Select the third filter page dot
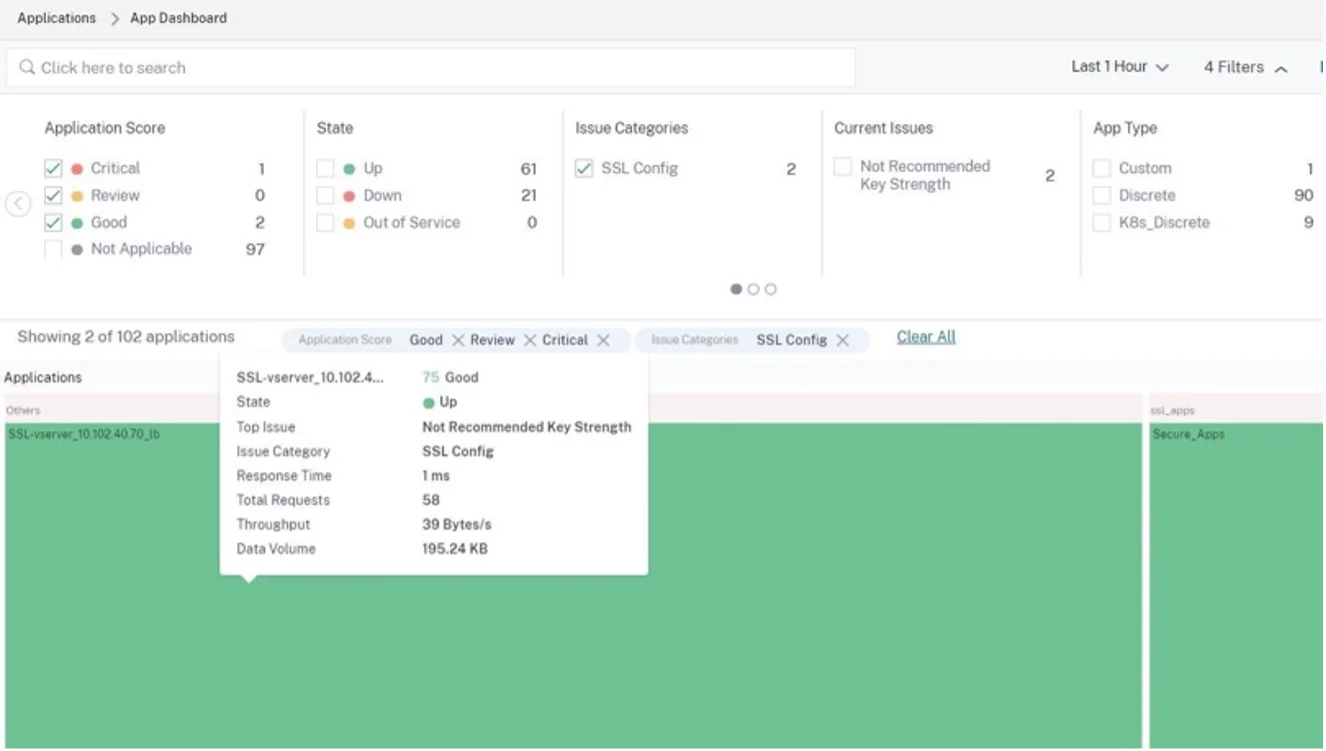The image size is (1326, 751). click(x=770, y=289)
